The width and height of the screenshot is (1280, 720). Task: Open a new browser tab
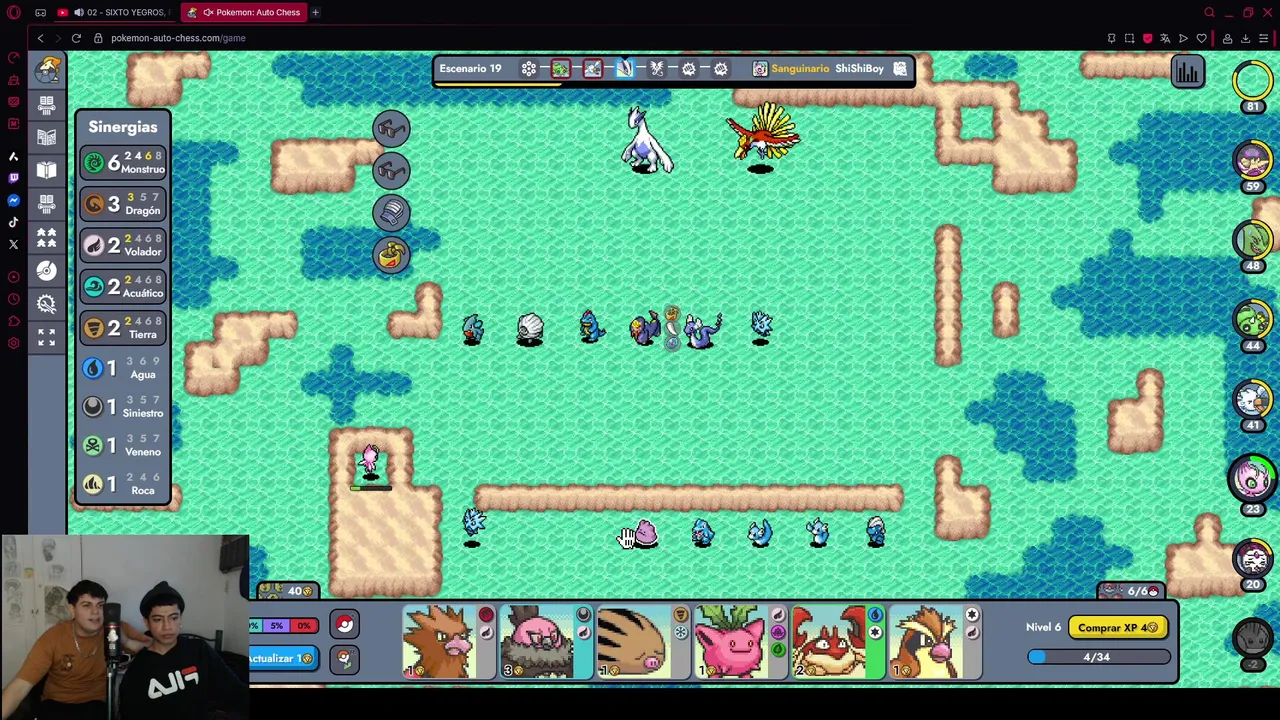coord(315,12)
